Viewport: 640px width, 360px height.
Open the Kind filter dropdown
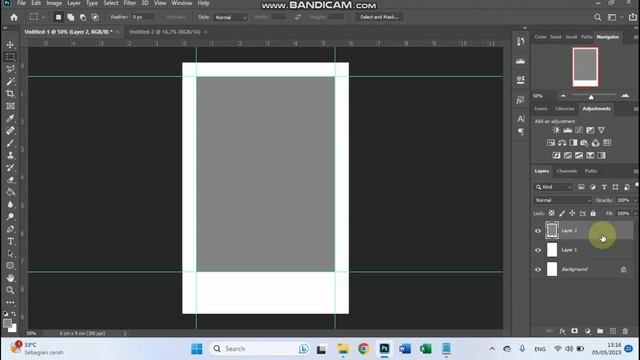(x=553, y=187)
